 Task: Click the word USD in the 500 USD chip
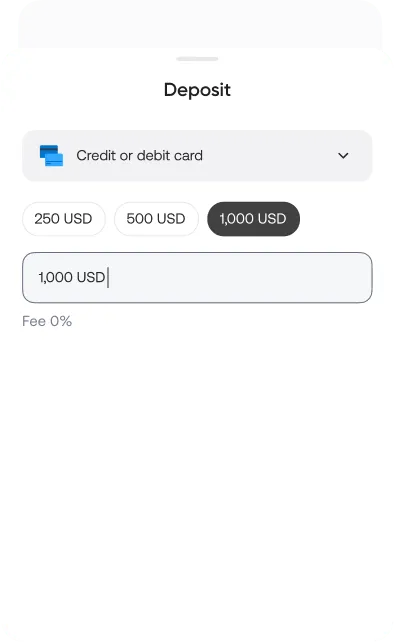[x=171, y=219]
